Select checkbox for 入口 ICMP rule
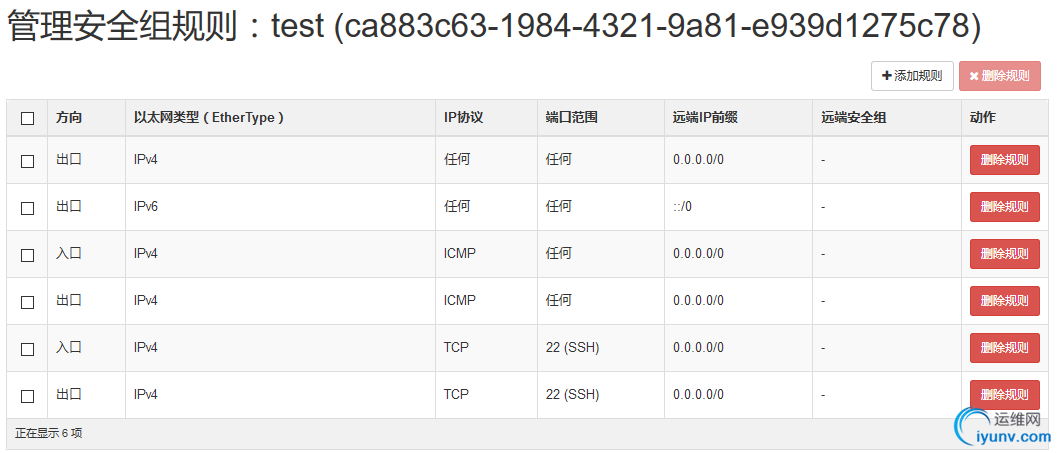The height and width of the screenshot is (453, 1057). tap(28, 255)
